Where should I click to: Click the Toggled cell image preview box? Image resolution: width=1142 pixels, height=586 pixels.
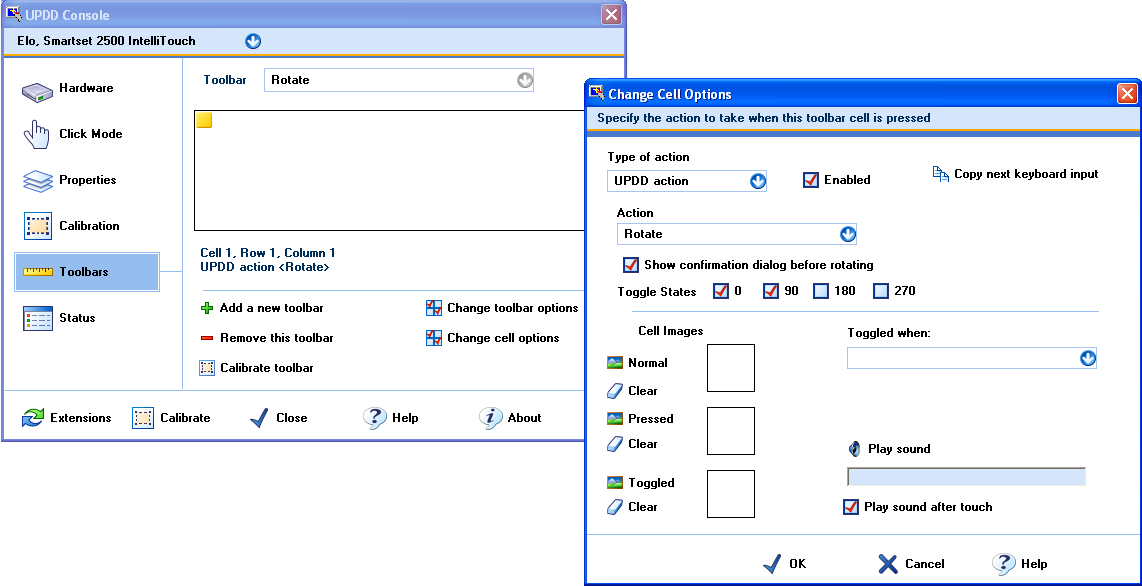(x=731, y=494)
